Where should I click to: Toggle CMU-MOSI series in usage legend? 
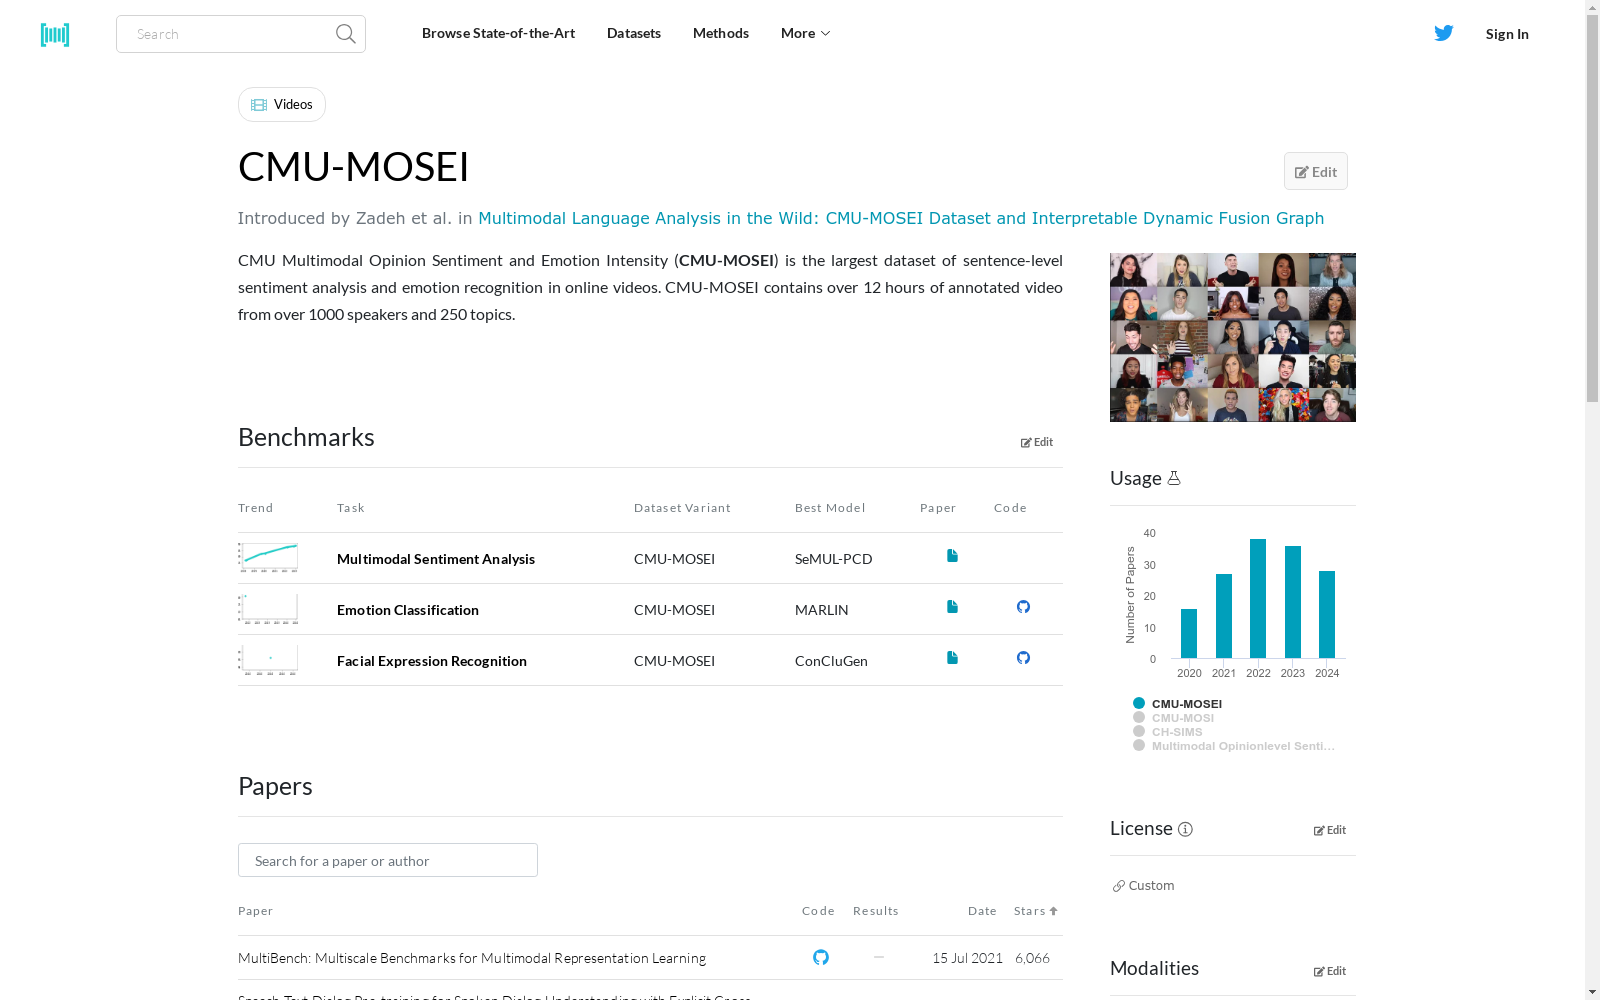click(x=1173, y=718)
